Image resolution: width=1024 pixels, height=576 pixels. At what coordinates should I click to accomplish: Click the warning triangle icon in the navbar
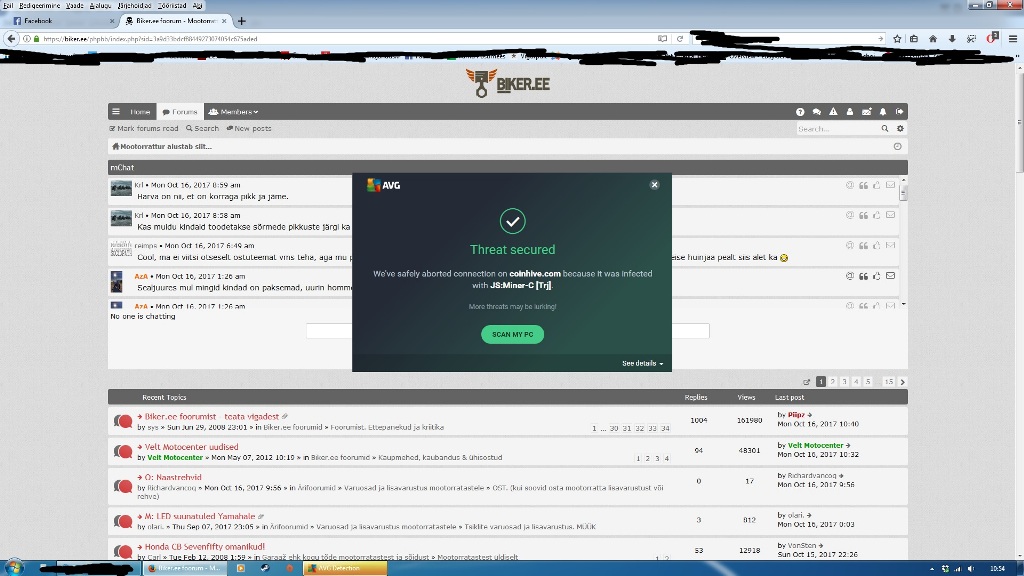click(x=833, y=112)
